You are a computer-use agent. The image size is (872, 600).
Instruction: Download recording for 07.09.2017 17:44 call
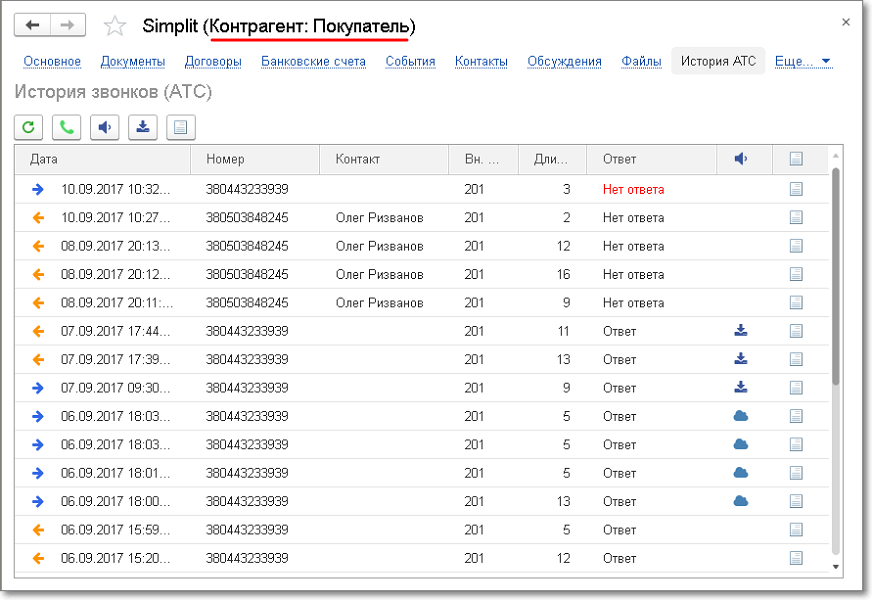[741, 331]
